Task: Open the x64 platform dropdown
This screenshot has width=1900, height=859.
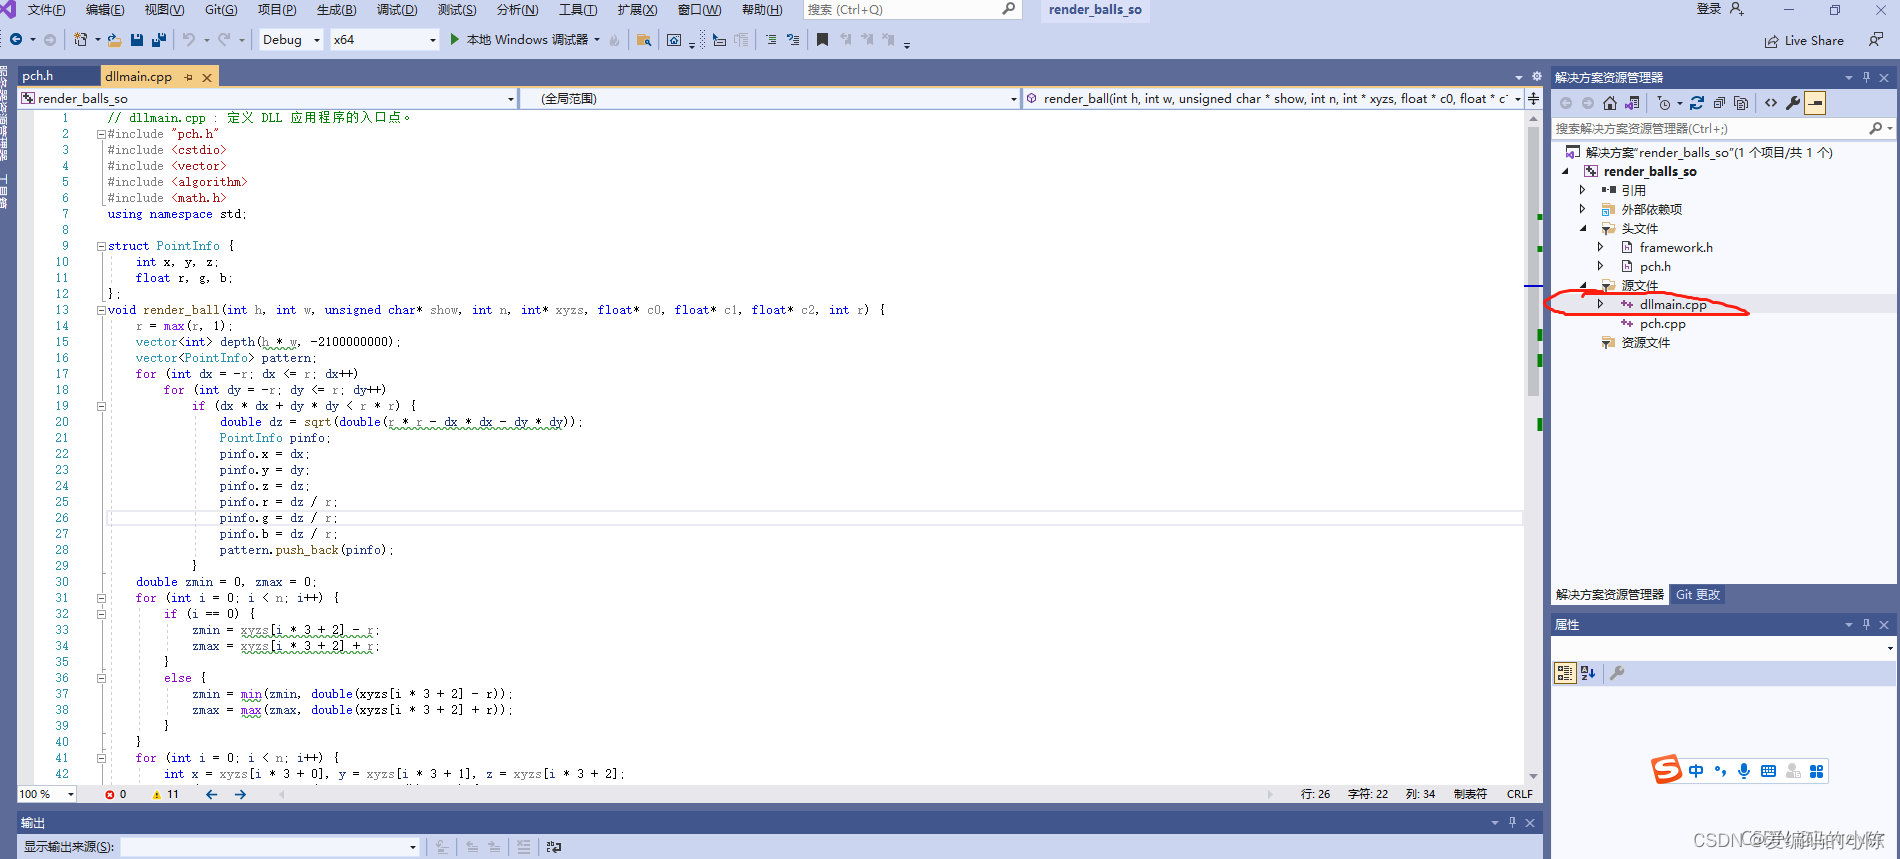Action: 385,40
